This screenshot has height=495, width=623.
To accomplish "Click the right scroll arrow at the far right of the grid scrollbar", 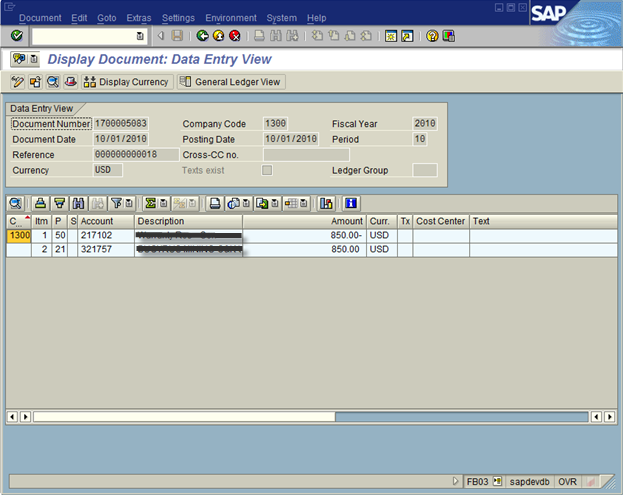I will (609, 417).
